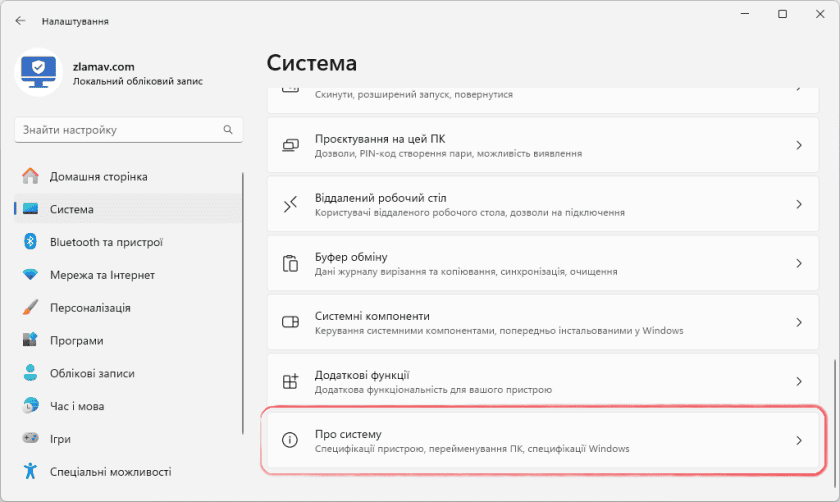
Task: Click the sidebar navigation scrollbar
Action: coord(243,303)
